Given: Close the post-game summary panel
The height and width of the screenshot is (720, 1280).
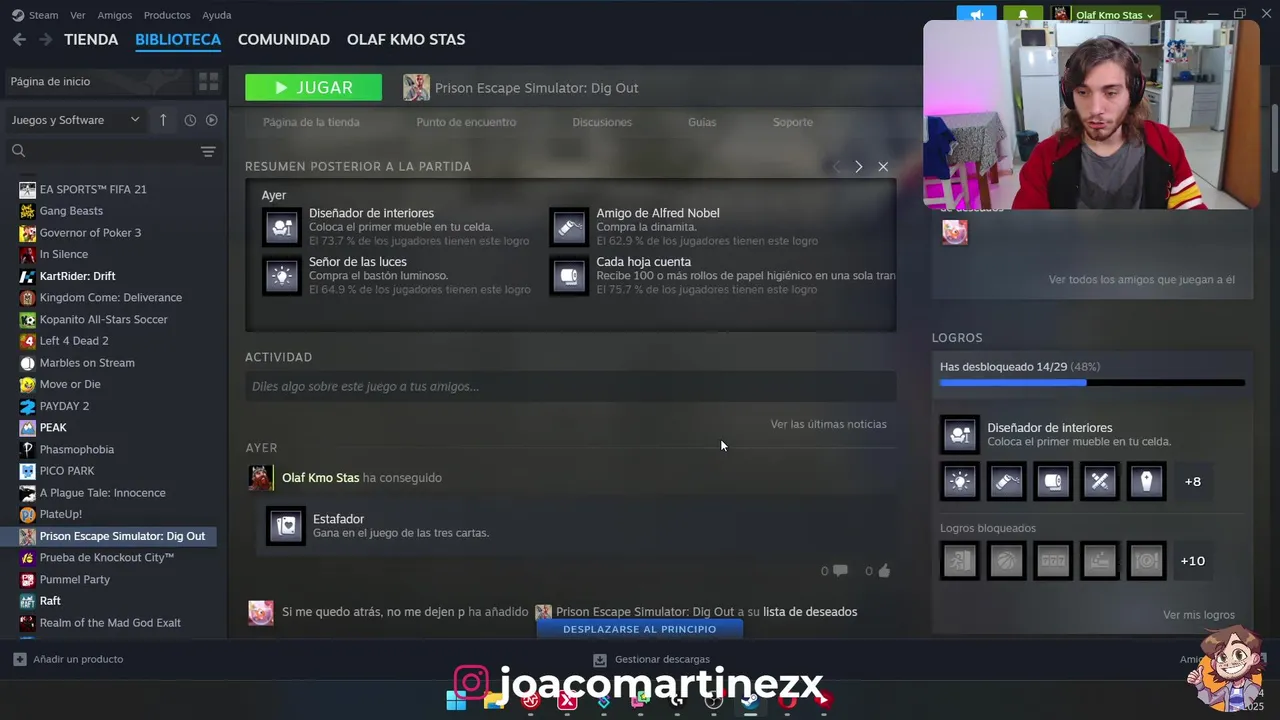Looking at the screenshot, I should pos(883,167).
